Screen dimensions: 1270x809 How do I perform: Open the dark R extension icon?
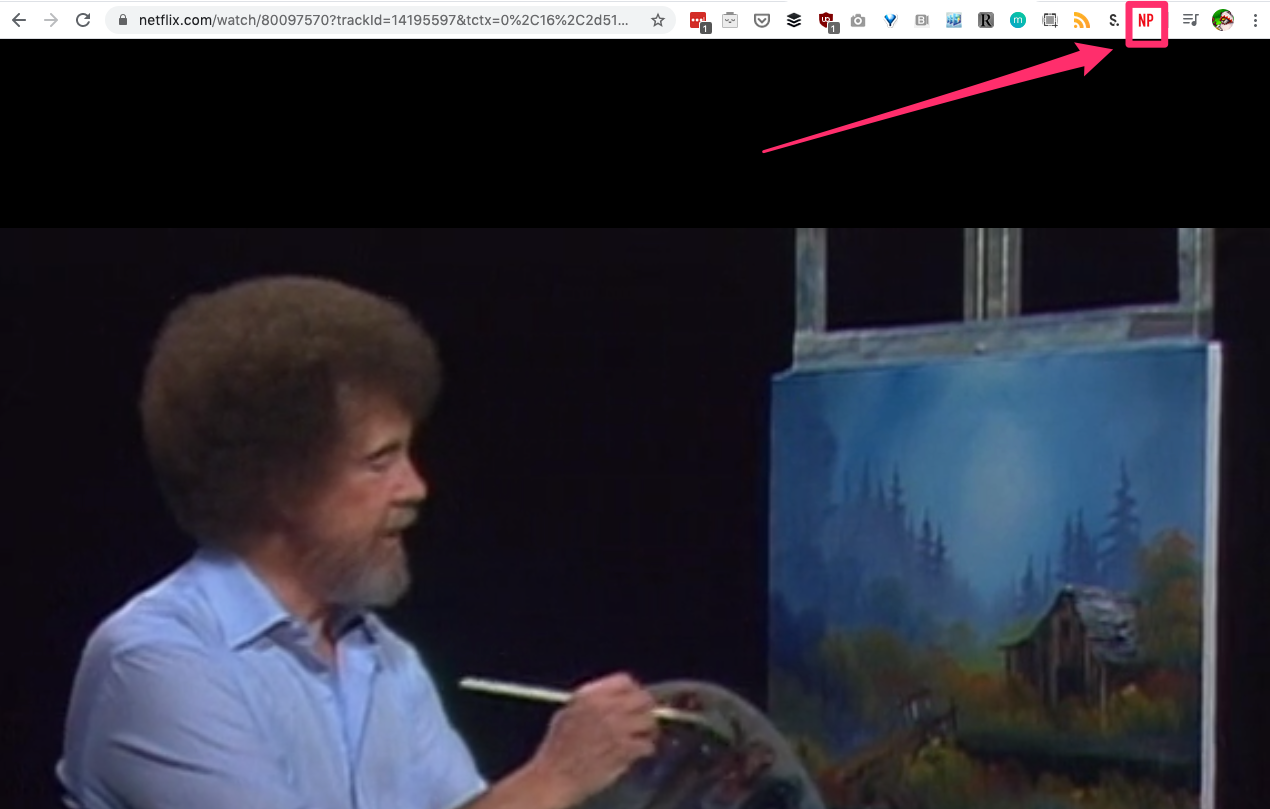[x=986, y=20]
